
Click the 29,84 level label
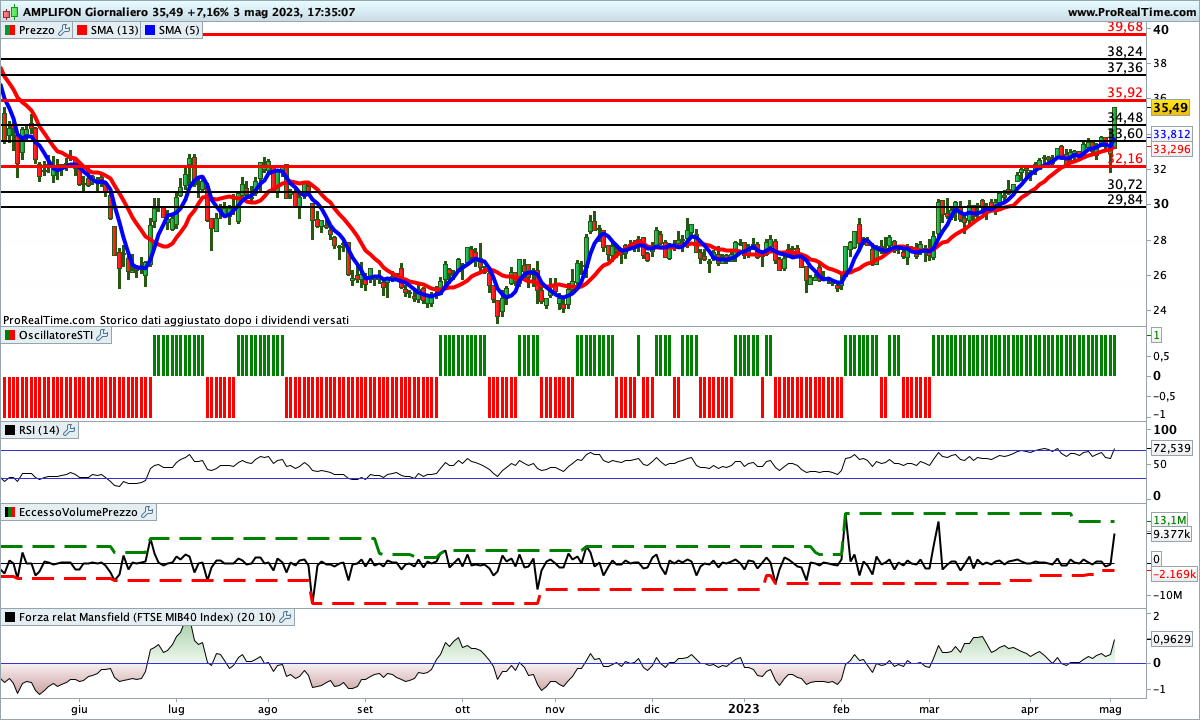pos(1126,200)
